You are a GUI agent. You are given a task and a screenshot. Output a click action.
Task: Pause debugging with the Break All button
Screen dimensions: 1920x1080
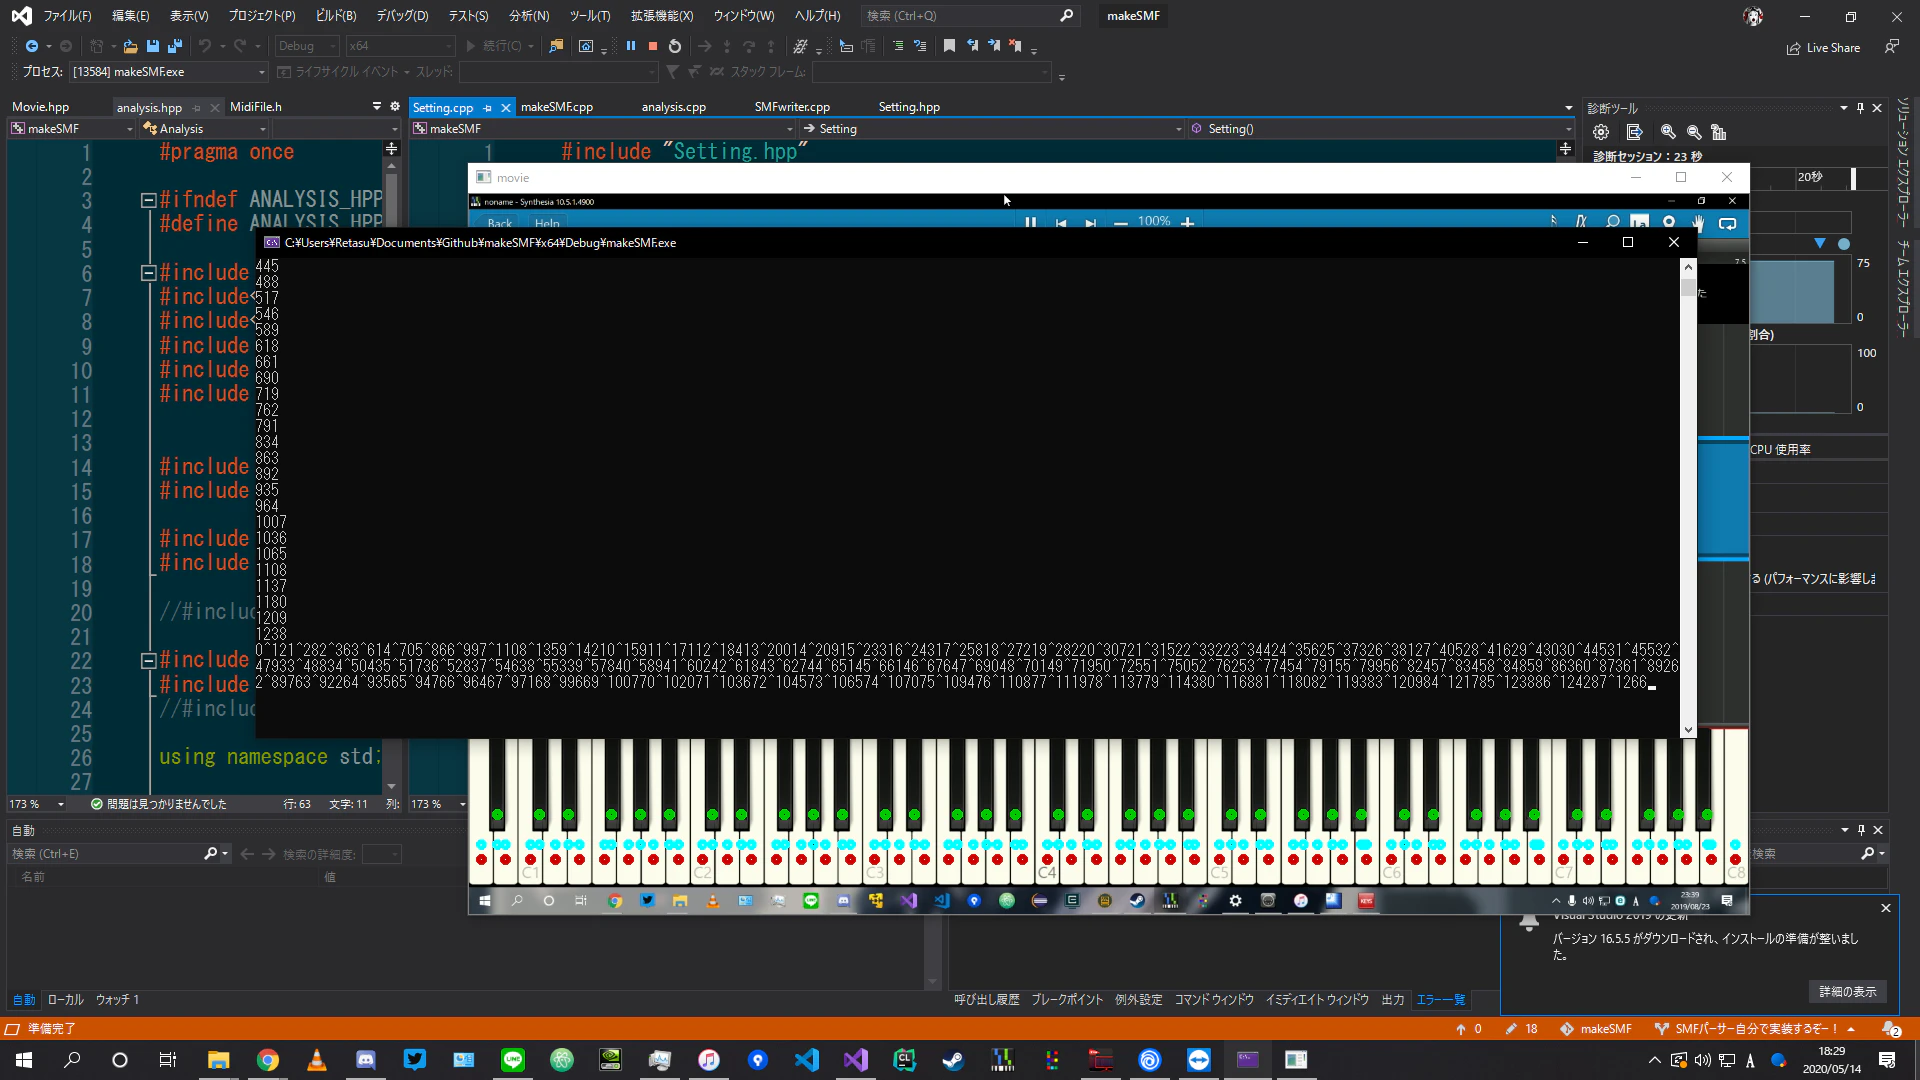[631, 46]
